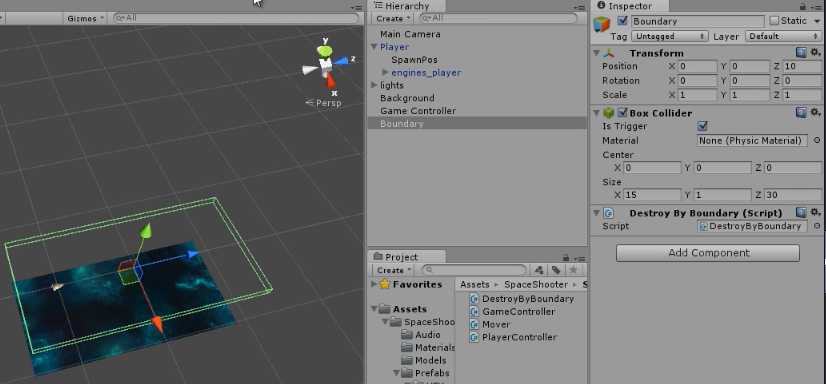Collapse the Box Collider component foldout

(x=596, y=112)
